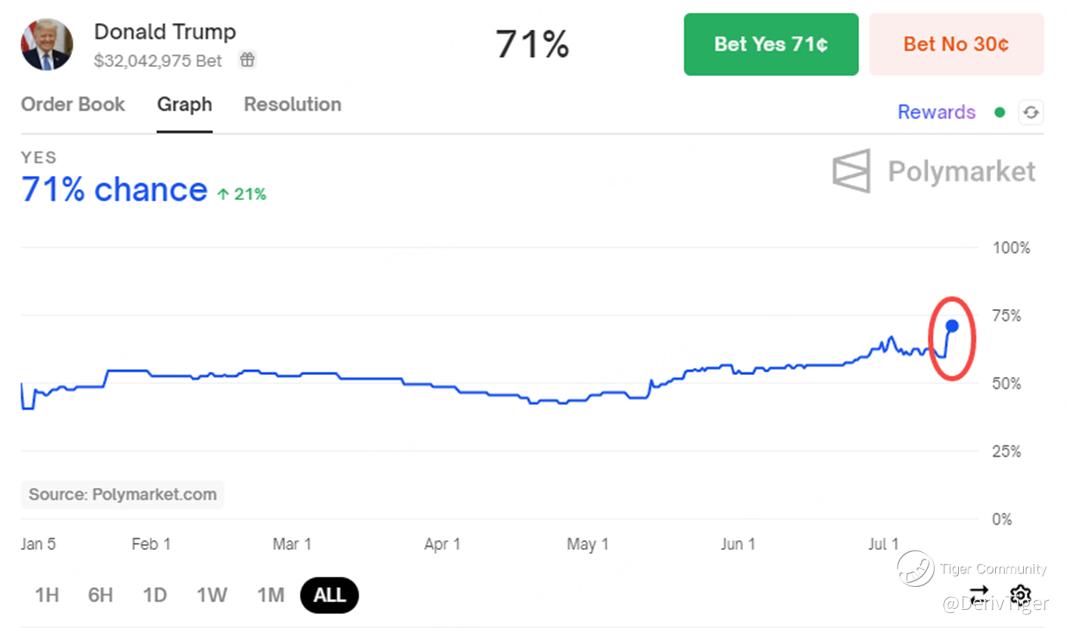This screenshot has width=1069, height=628.
Task: Click the gift rewards icon beside bet volume
Action: [x=247, y=60]
